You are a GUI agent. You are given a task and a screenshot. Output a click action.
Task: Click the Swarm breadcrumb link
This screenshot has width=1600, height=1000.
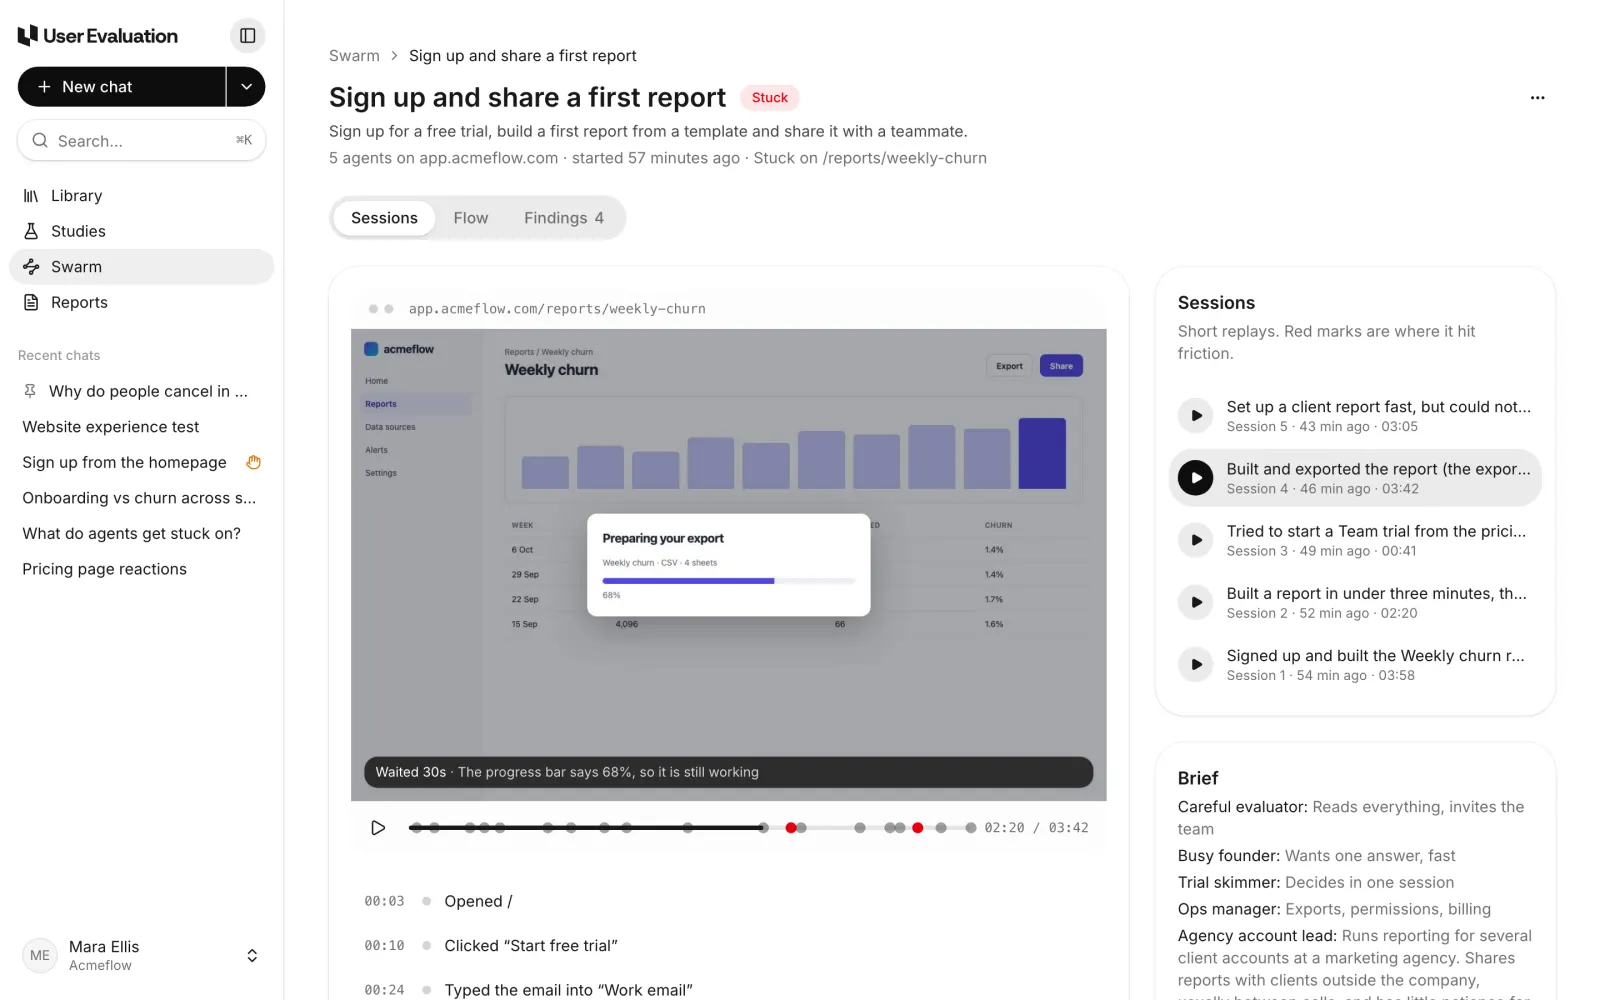[354, 56]
